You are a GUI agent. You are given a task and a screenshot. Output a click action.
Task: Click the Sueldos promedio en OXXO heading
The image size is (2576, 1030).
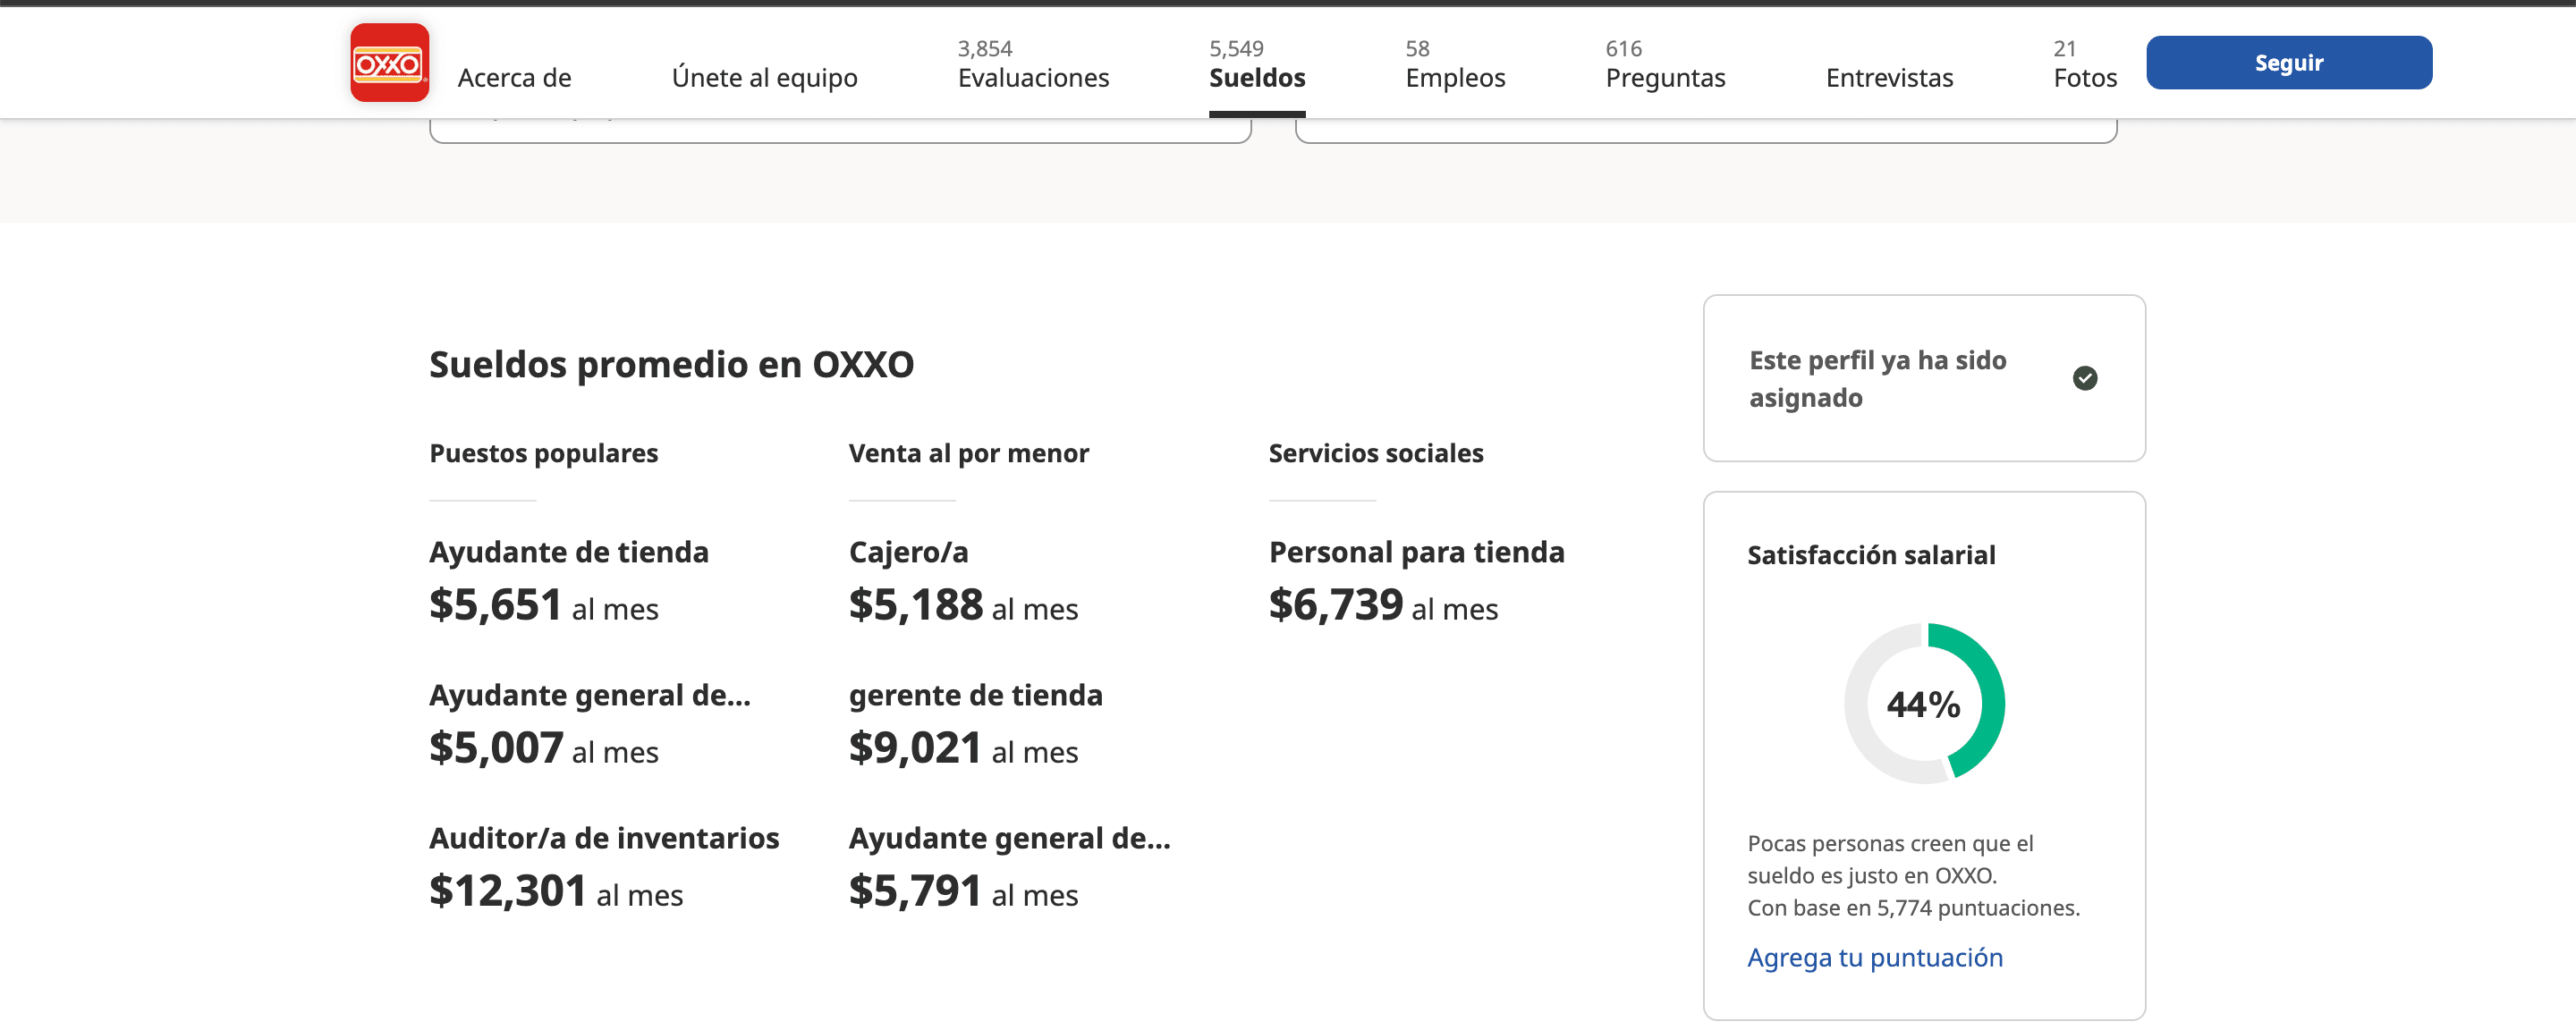point(671,364)
